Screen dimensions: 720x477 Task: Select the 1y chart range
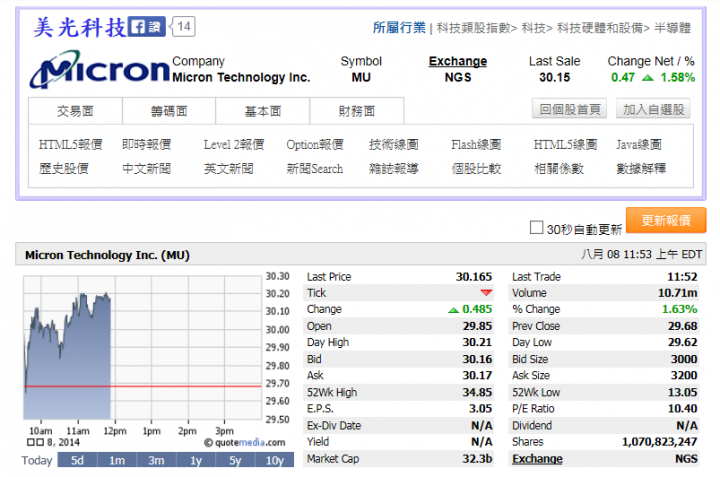[196, 460]
